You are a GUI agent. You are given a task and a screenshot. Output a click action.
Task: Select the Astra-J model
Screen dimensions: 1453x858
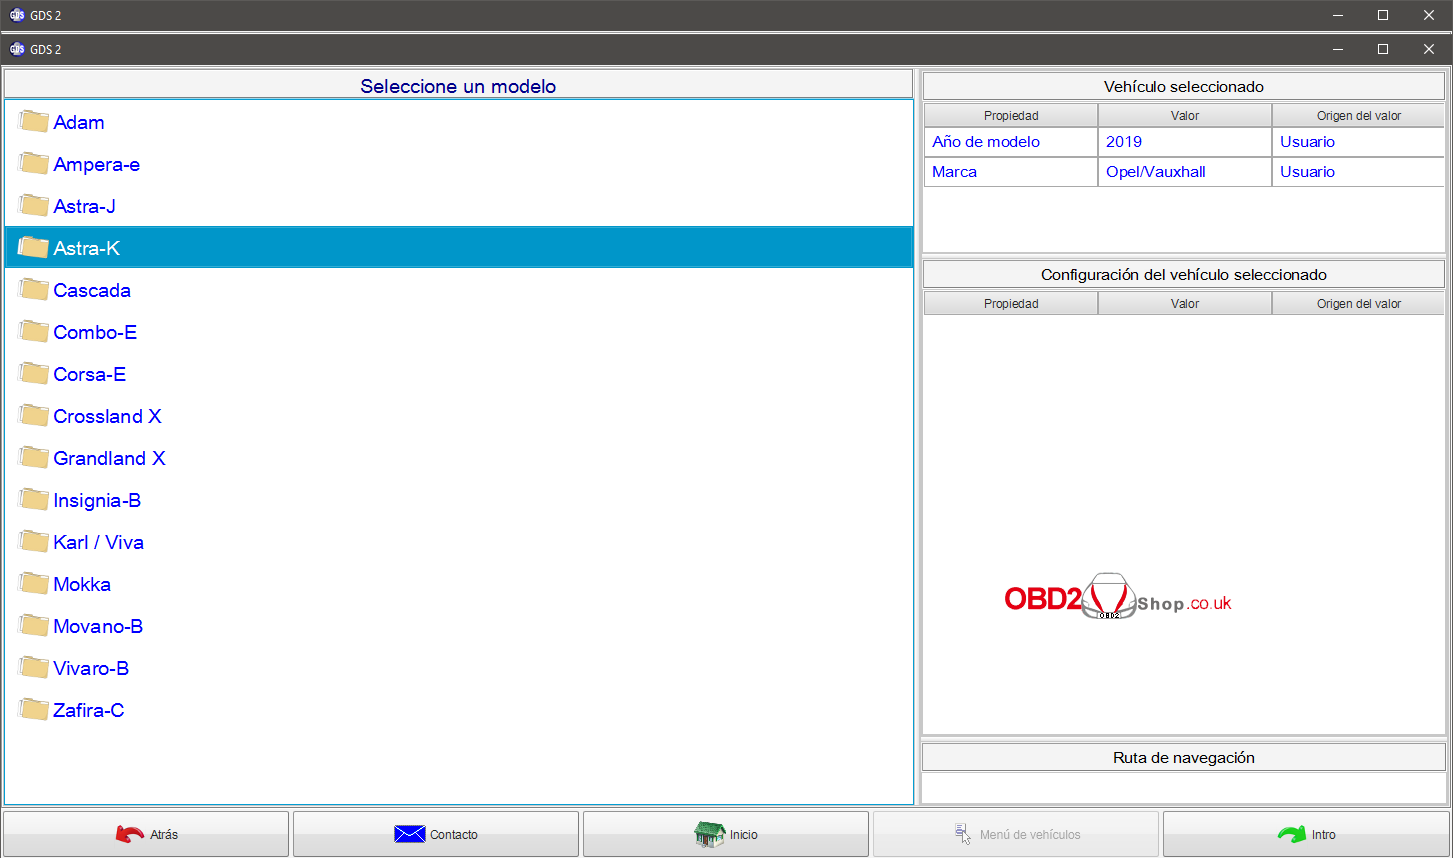(85, 206)
